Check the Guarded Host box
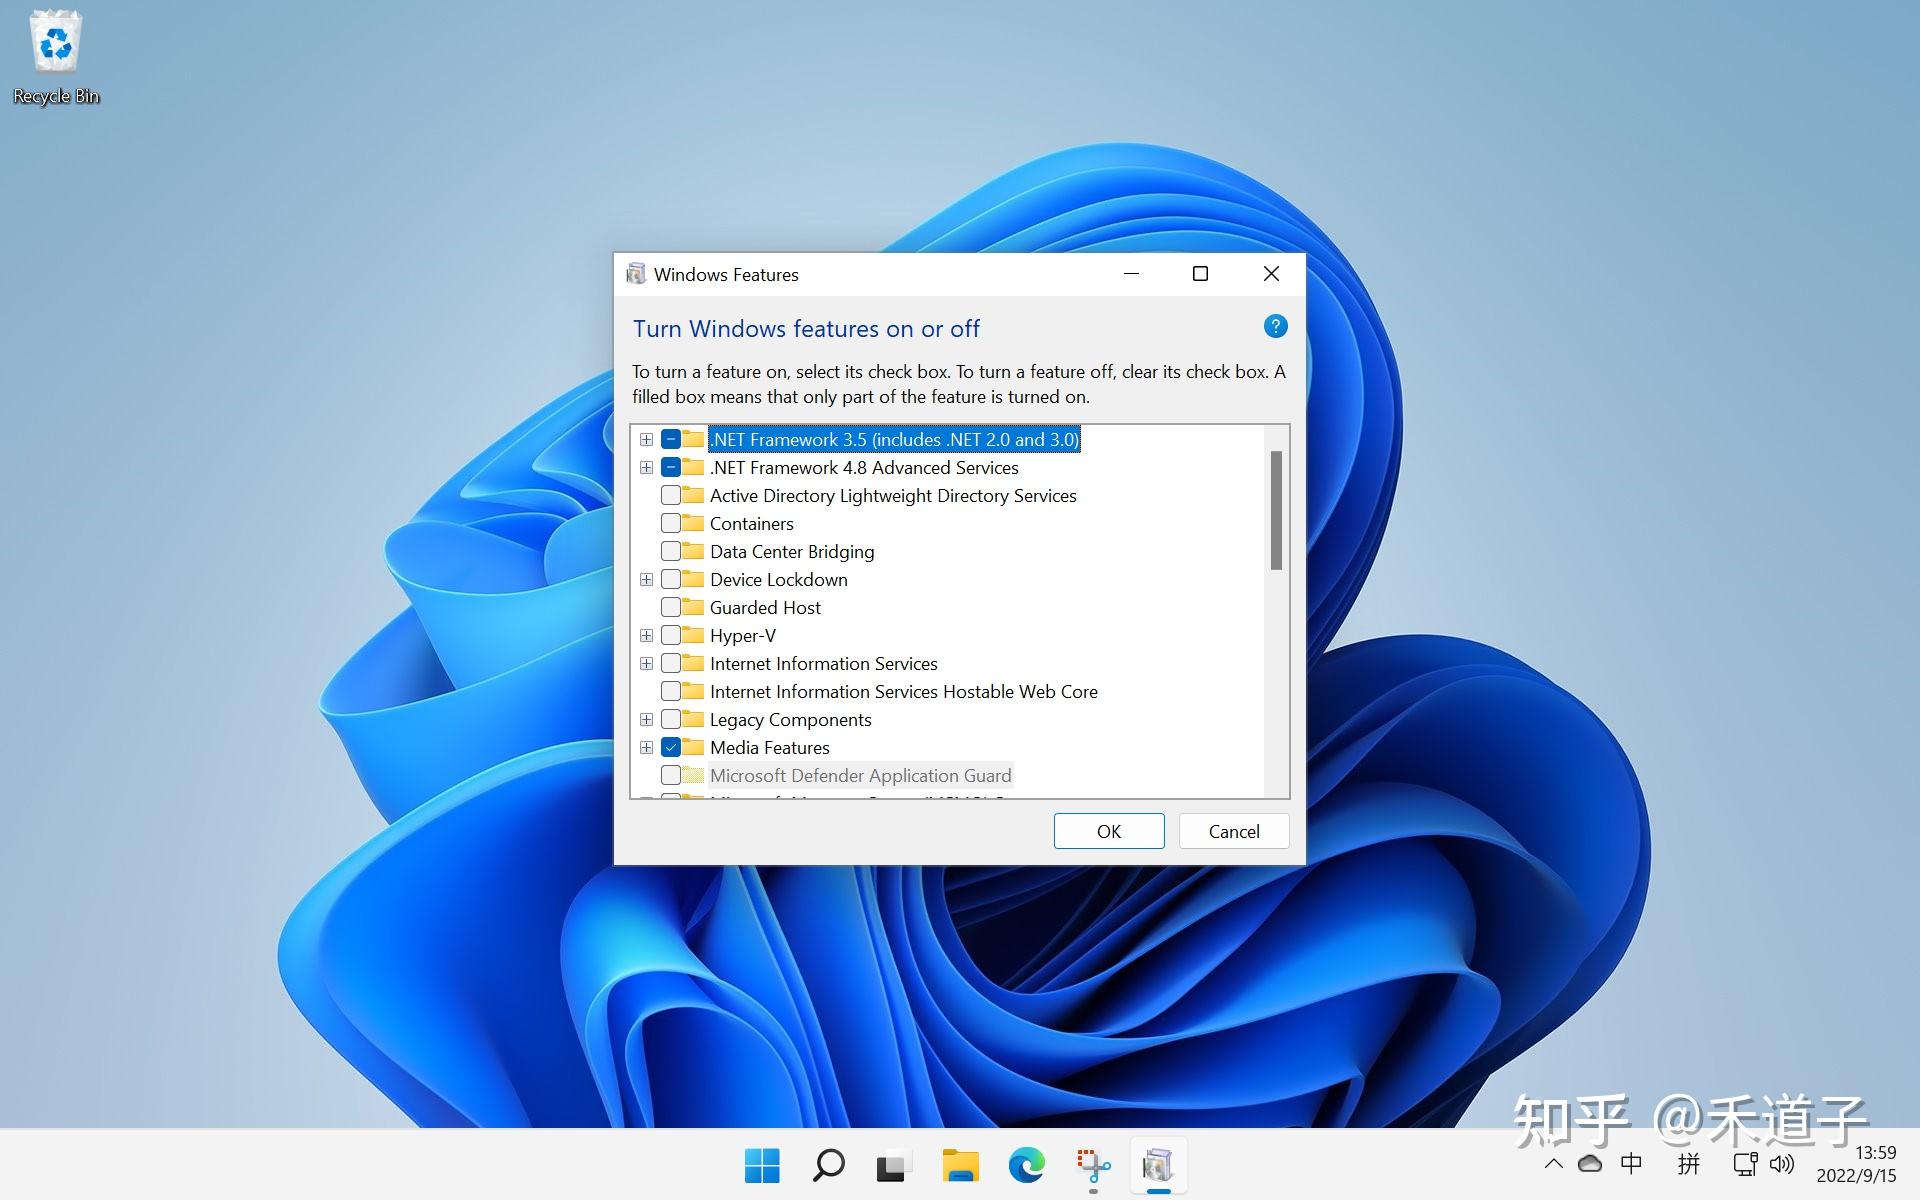The height and width of the screenshot is (1200, 1920). tap(671, 607)
